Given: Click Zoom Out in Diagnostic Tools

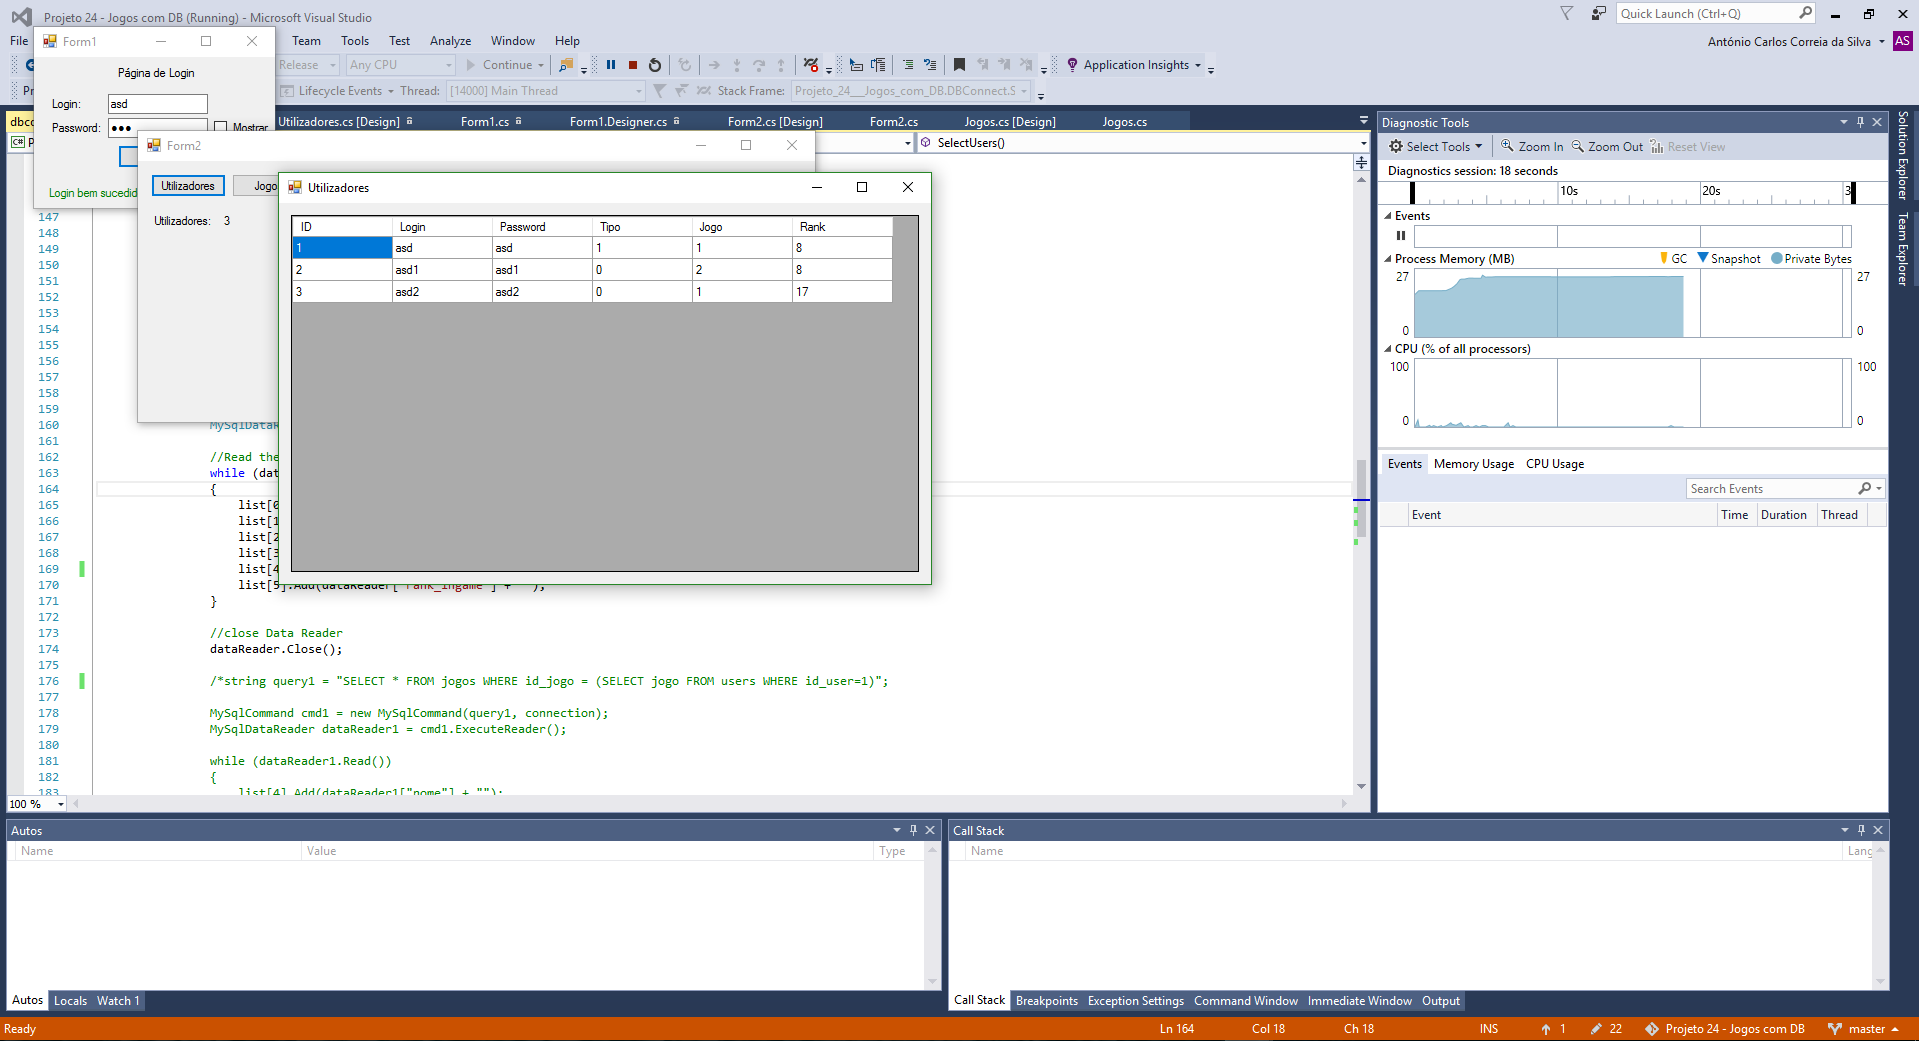Looking at the screenshot, I should click(1607, 147).
